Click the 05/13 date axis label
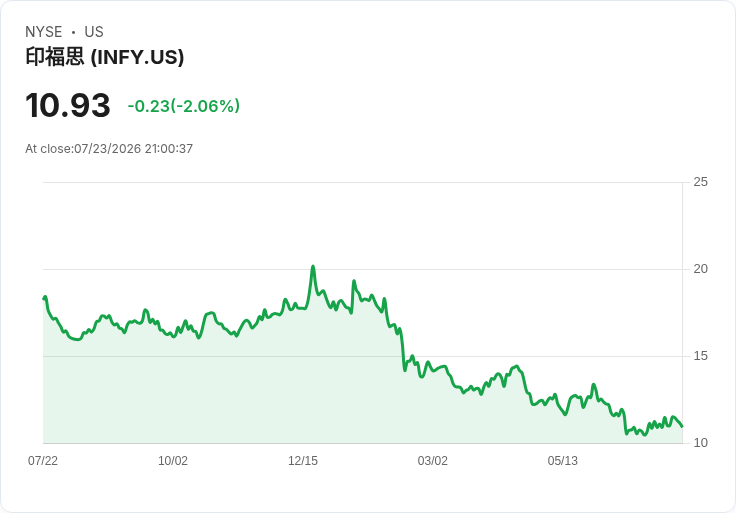 (x=562, y=460)
